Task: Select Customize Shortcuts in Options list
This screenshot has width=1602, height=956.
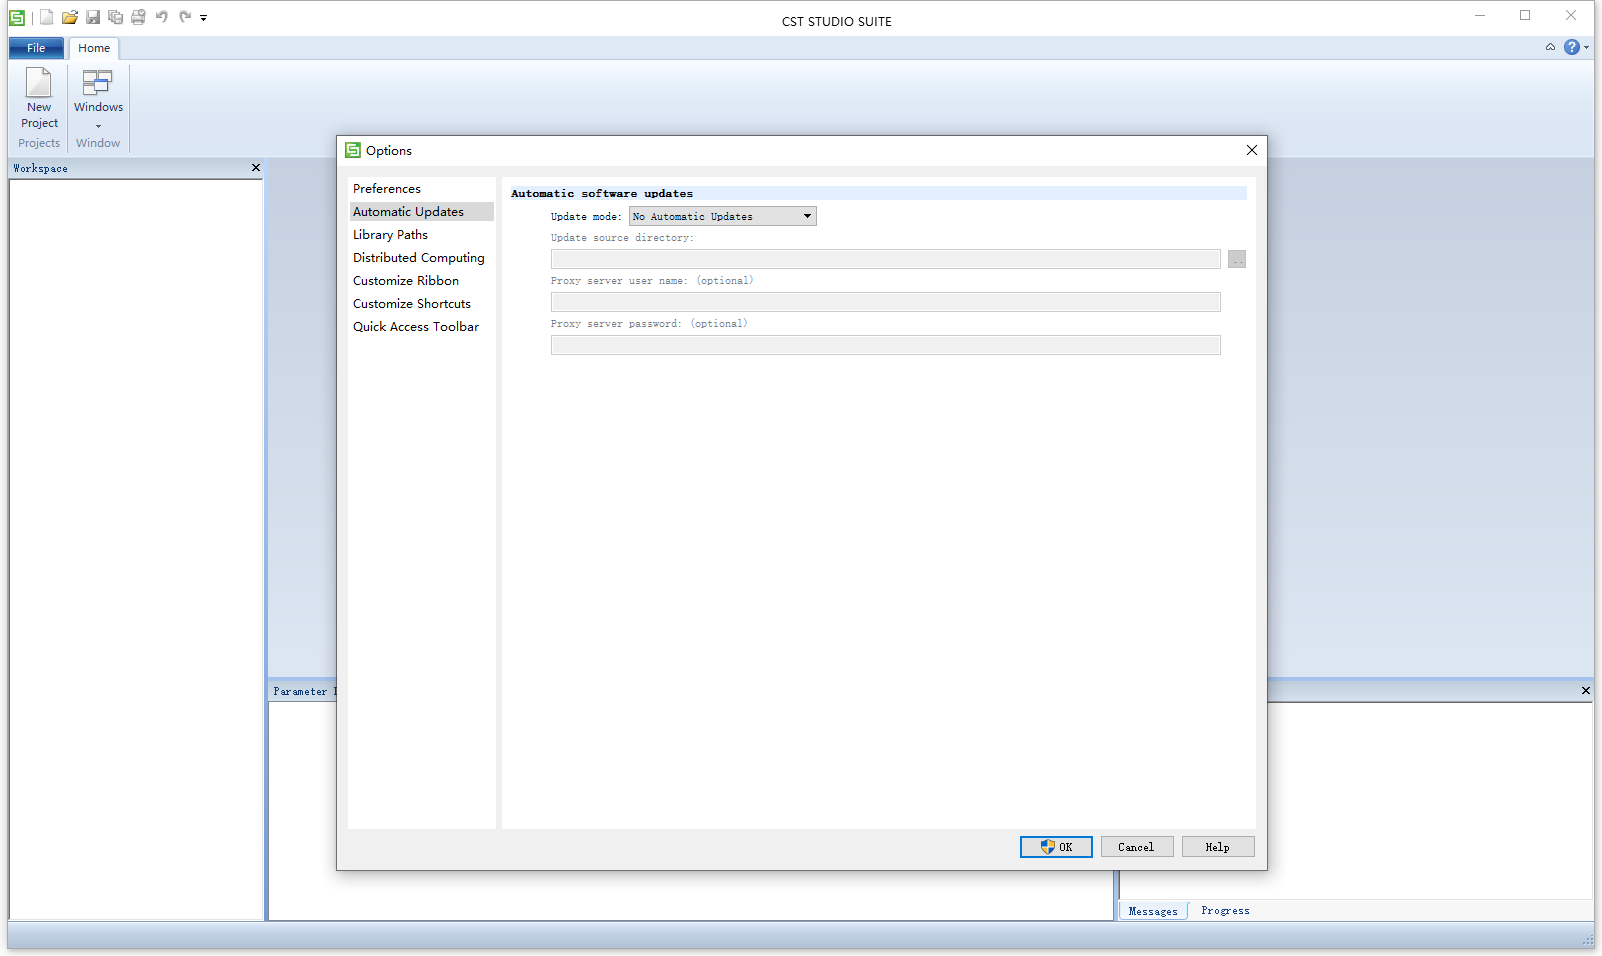Action: coord(421,304)
